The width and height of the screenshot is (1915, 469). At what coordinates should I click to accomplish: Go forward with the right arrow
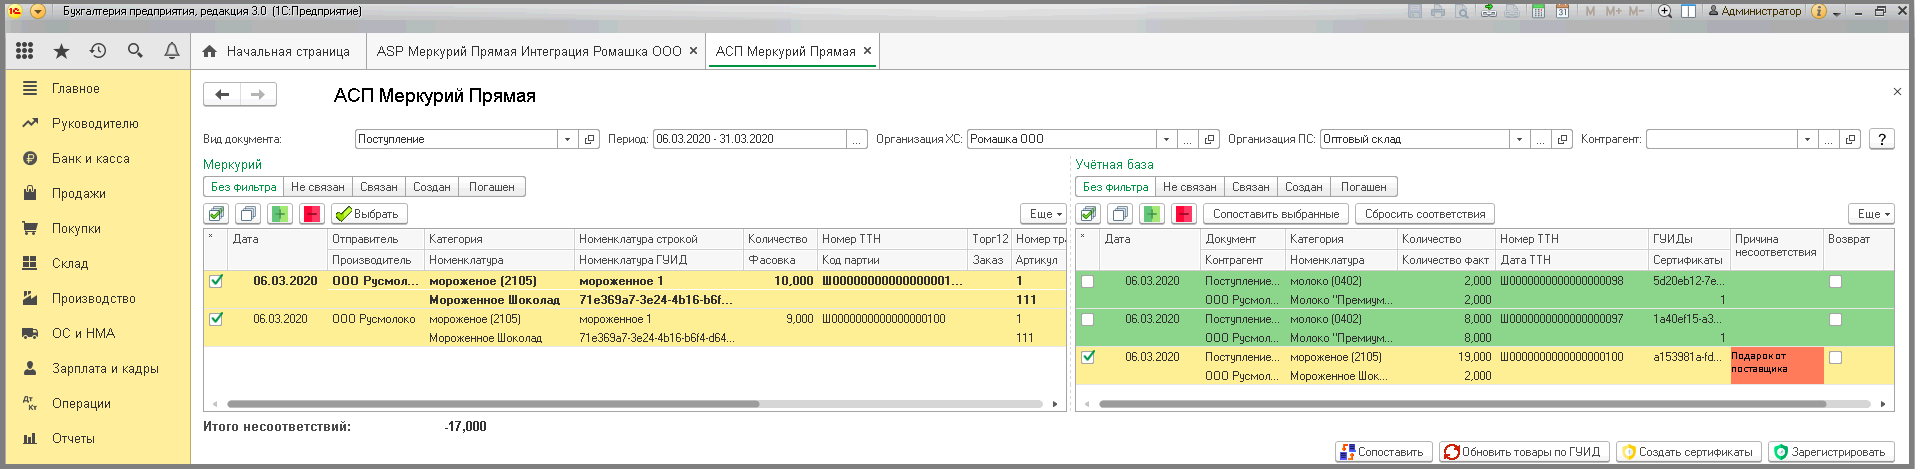pyautogui.click(x=258, y=95)
